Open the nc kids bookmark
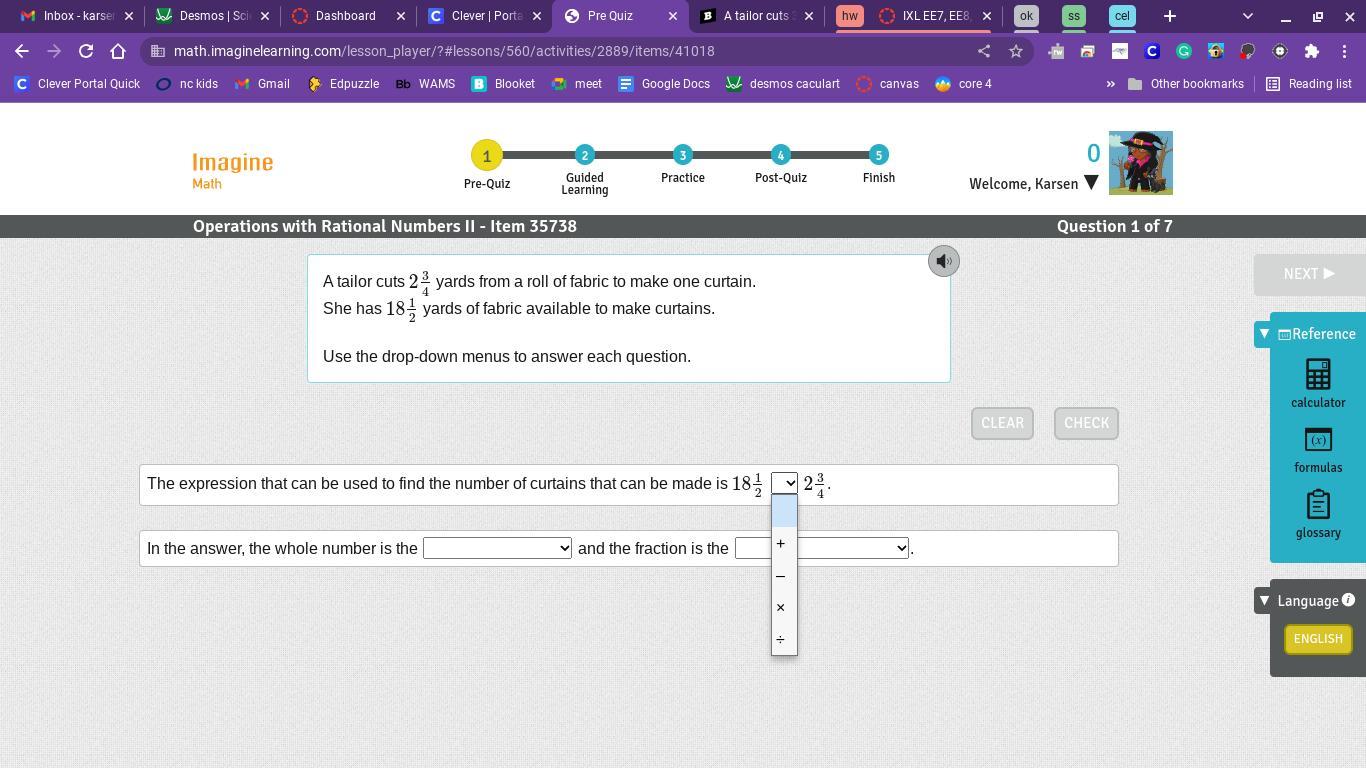The height and width of the screenshot is (768, 1366). (187, 84)
